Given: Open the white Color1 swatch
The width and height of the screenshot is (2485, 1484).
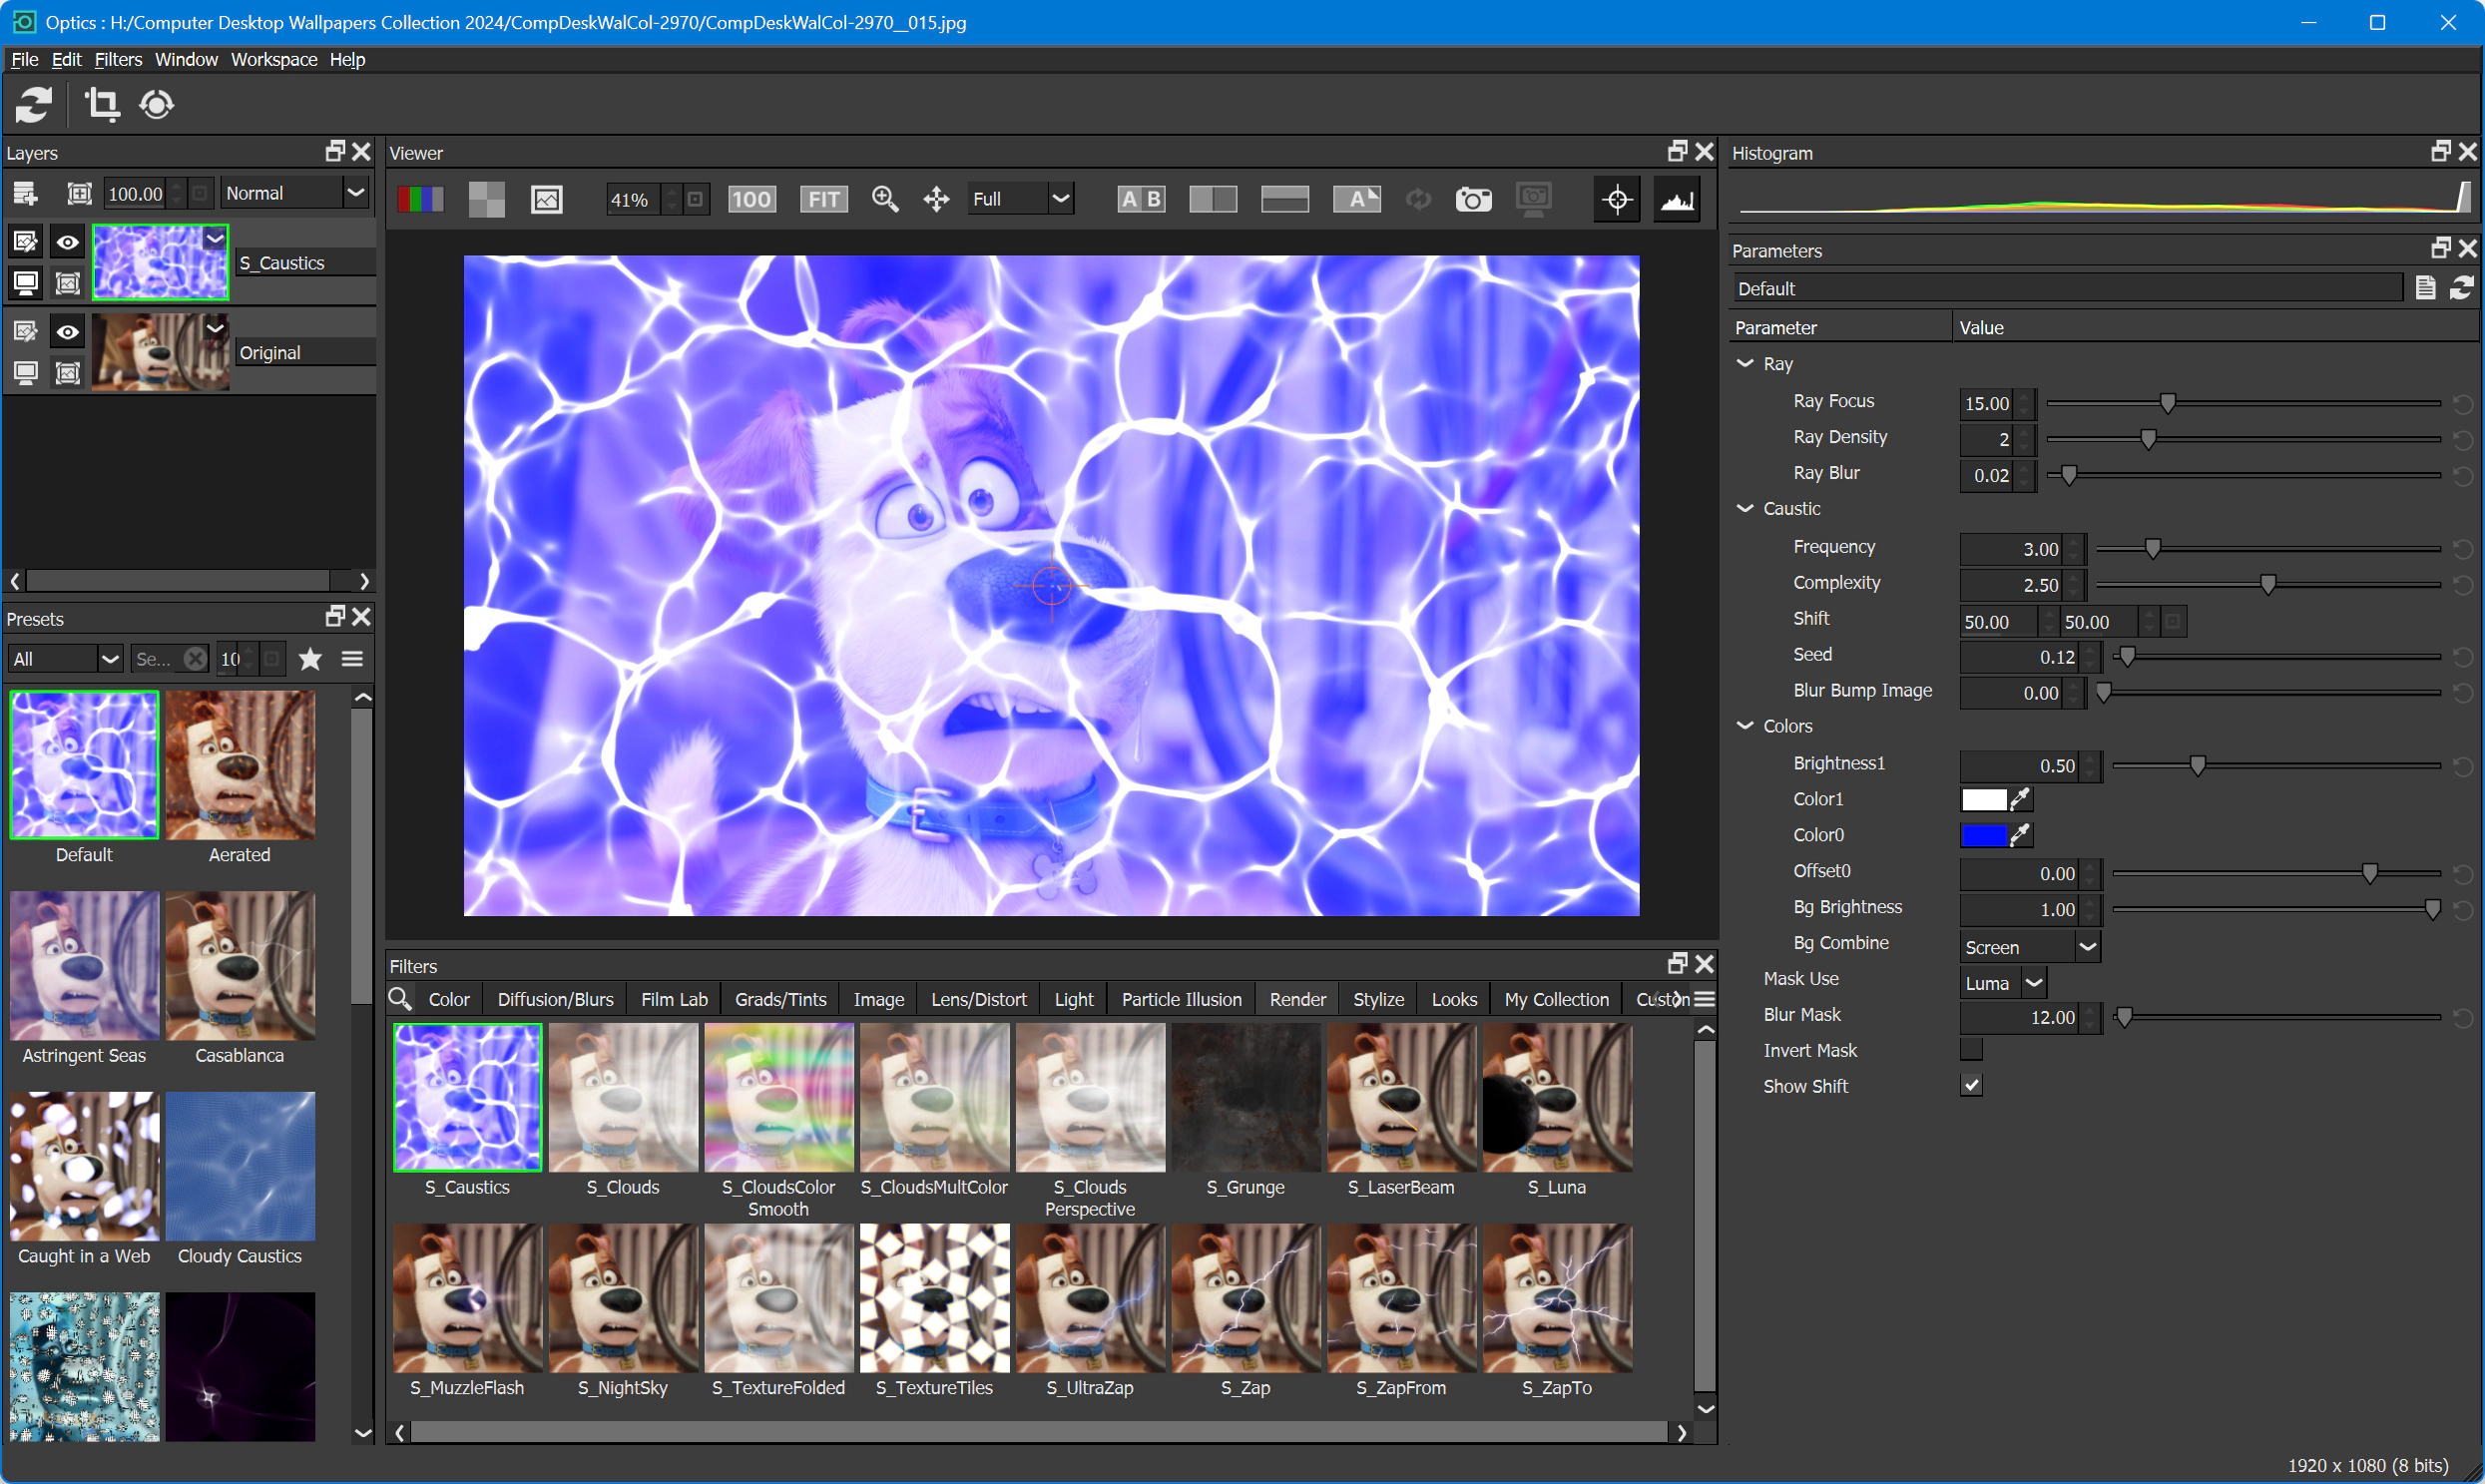Looking at the screenshot, I should pos(1984,799).
